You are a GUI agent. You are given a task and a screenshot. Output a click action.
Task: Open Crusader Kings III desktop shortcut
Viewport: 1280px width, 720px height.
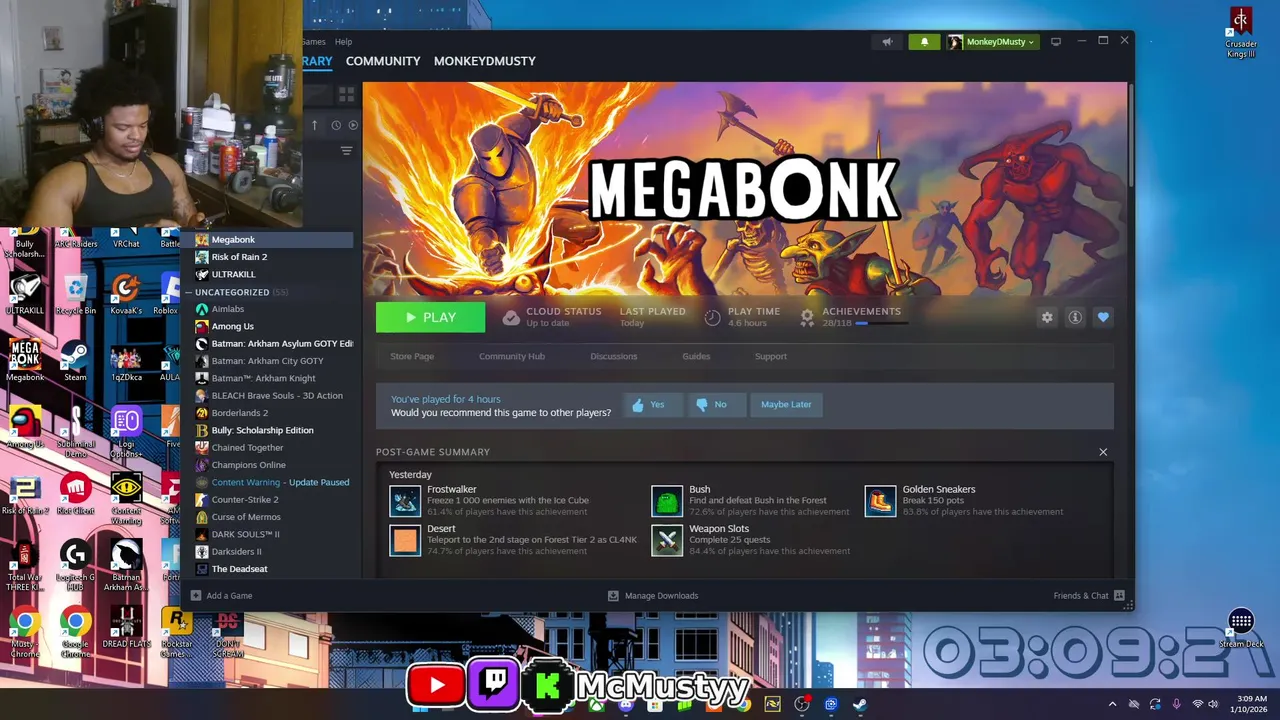pyautogui.click(x=1241, y=33)
